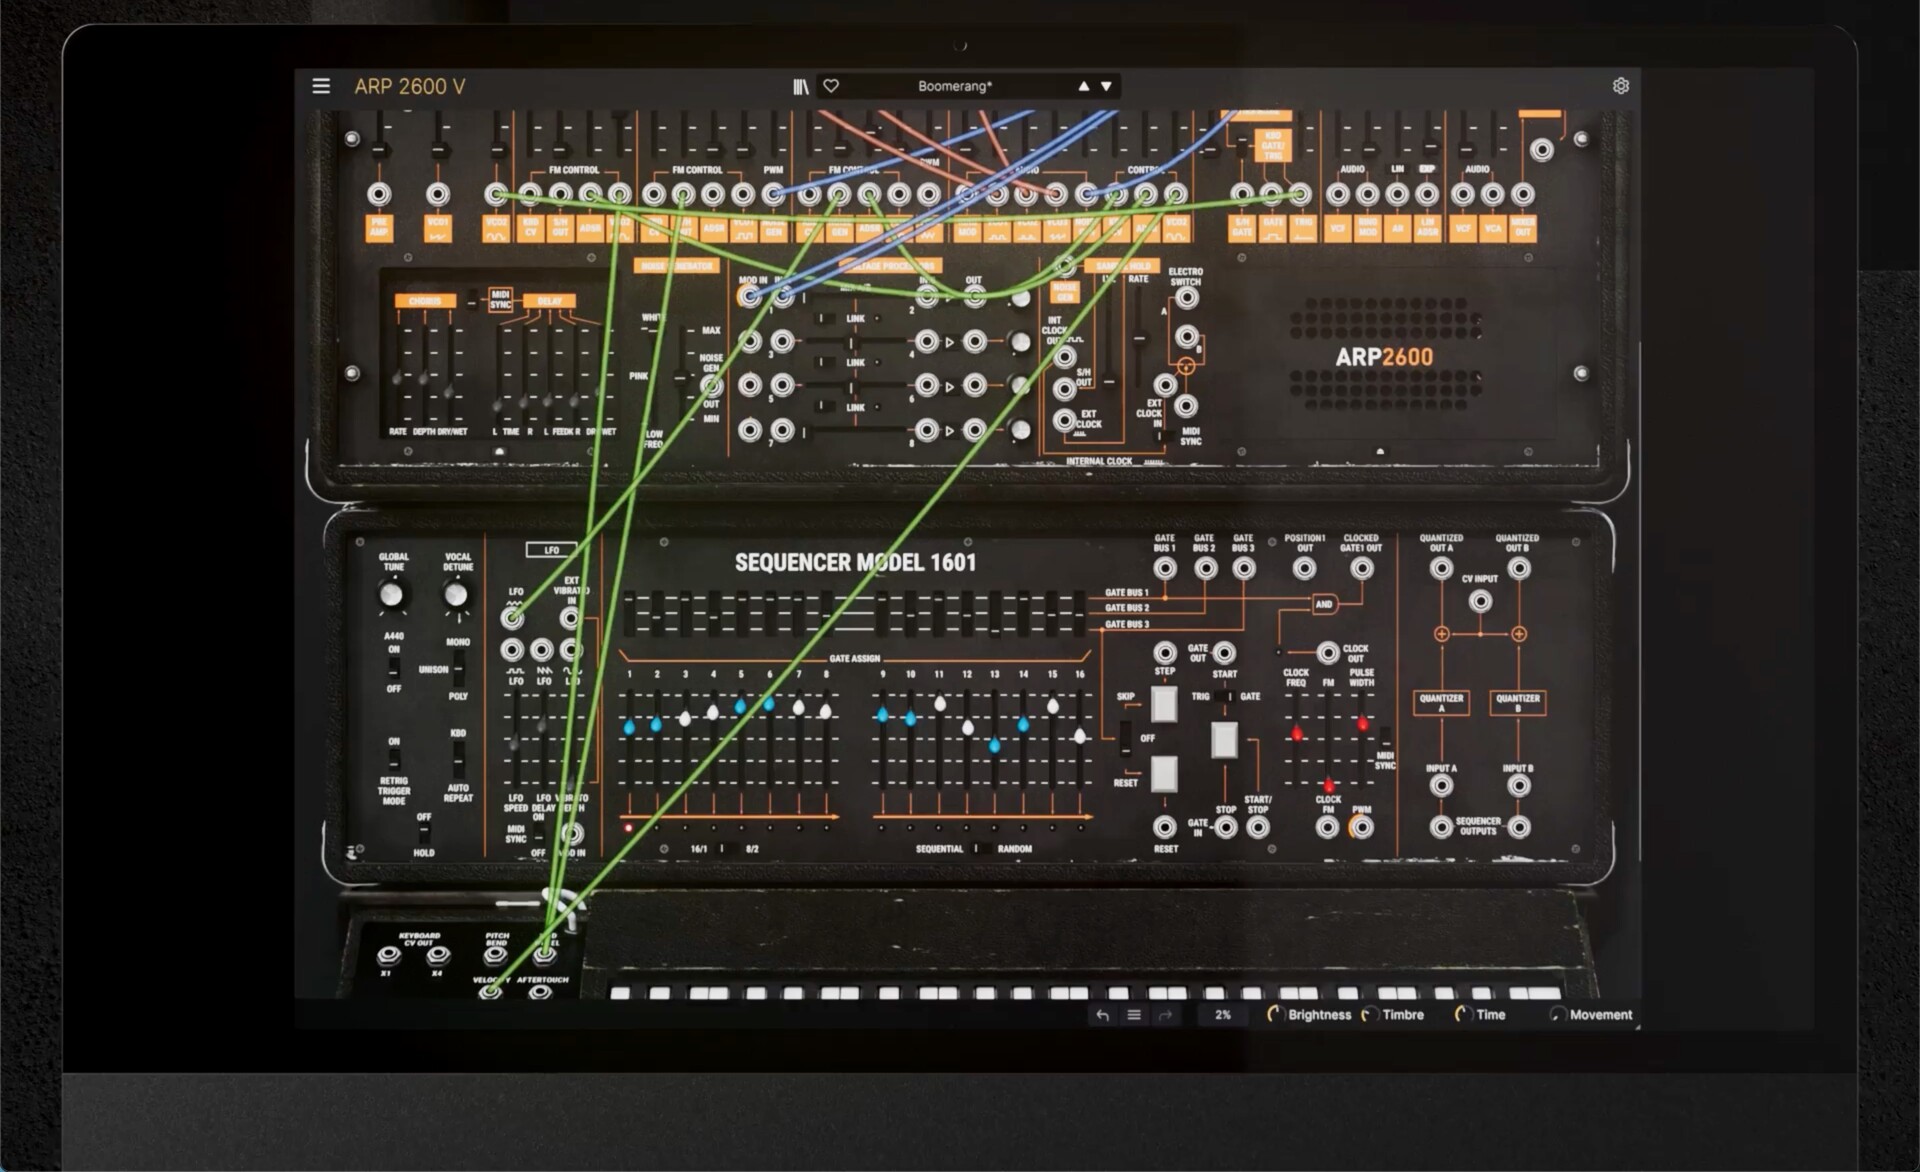Open the settings gear icon
This screenshot has height=1172, width=1920.
pos(1621,86)
